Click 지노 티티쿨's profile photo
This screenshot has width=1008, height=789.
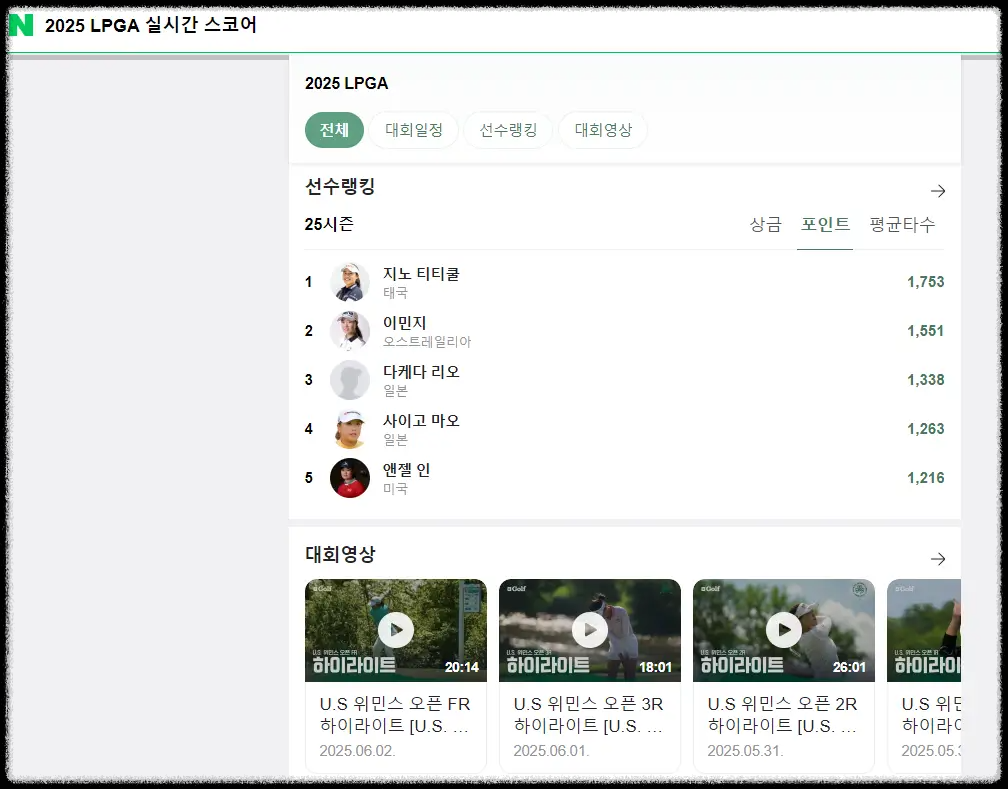[x=350, y=282]
